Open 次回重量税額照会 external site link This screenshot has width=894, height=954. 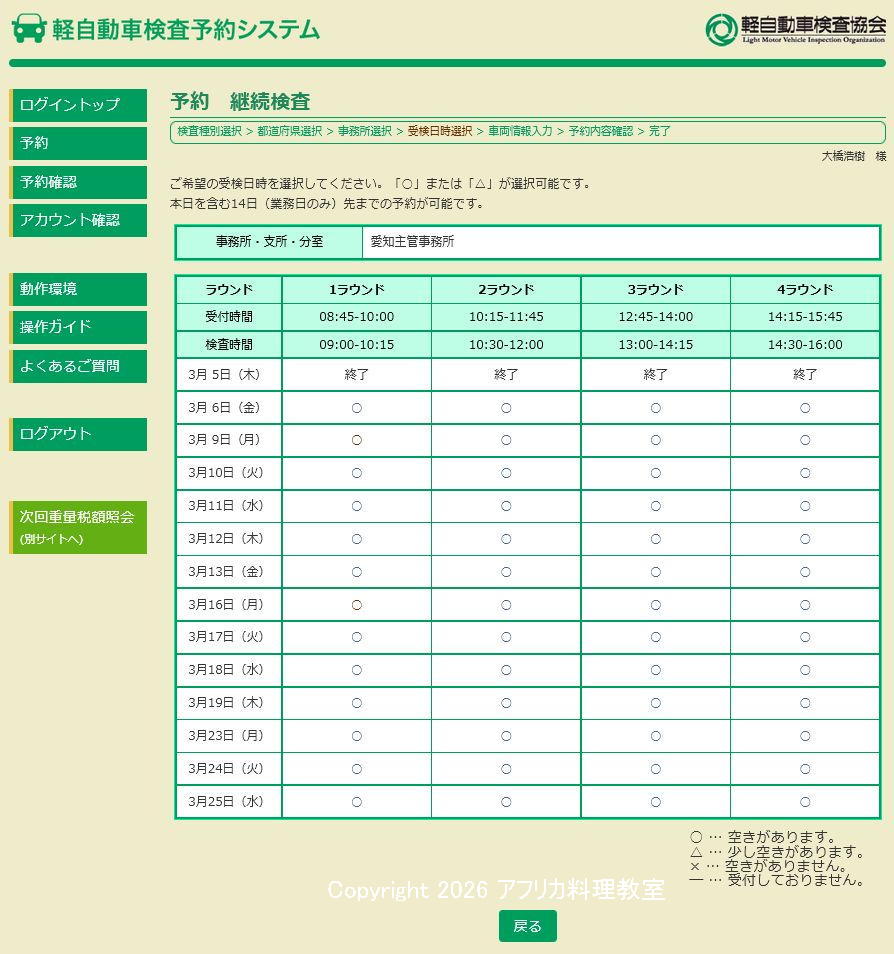[79, 527]
